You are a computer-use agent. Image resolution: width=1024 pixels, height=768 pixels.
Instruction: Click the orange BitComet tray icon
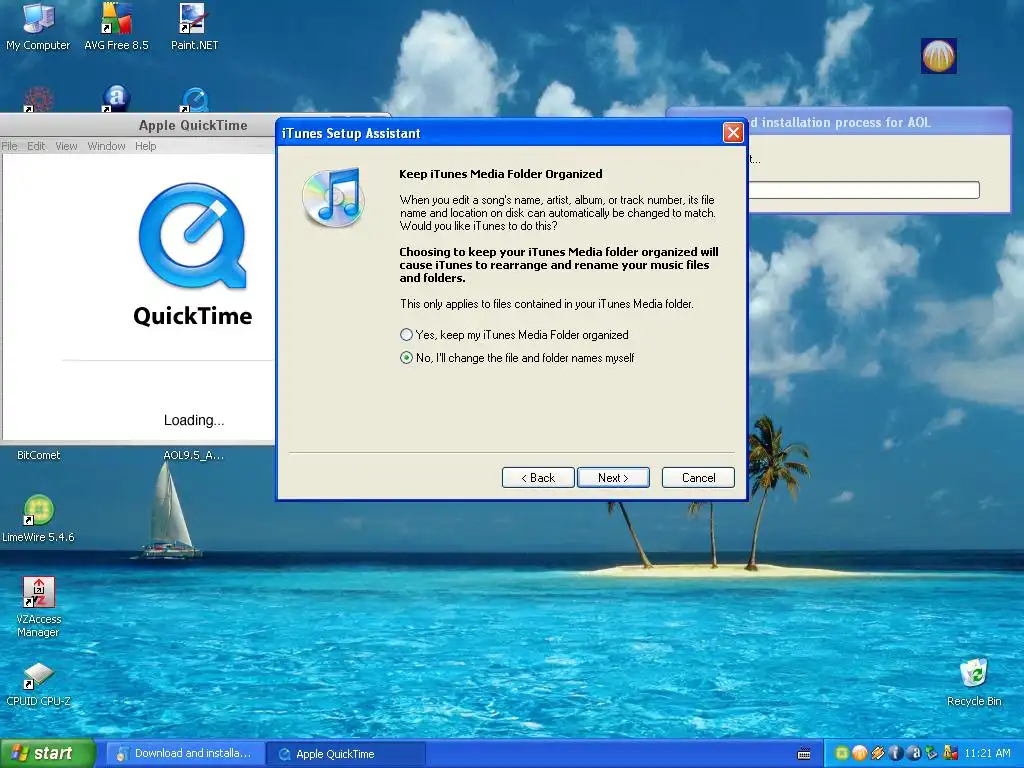tap(859, 754)
